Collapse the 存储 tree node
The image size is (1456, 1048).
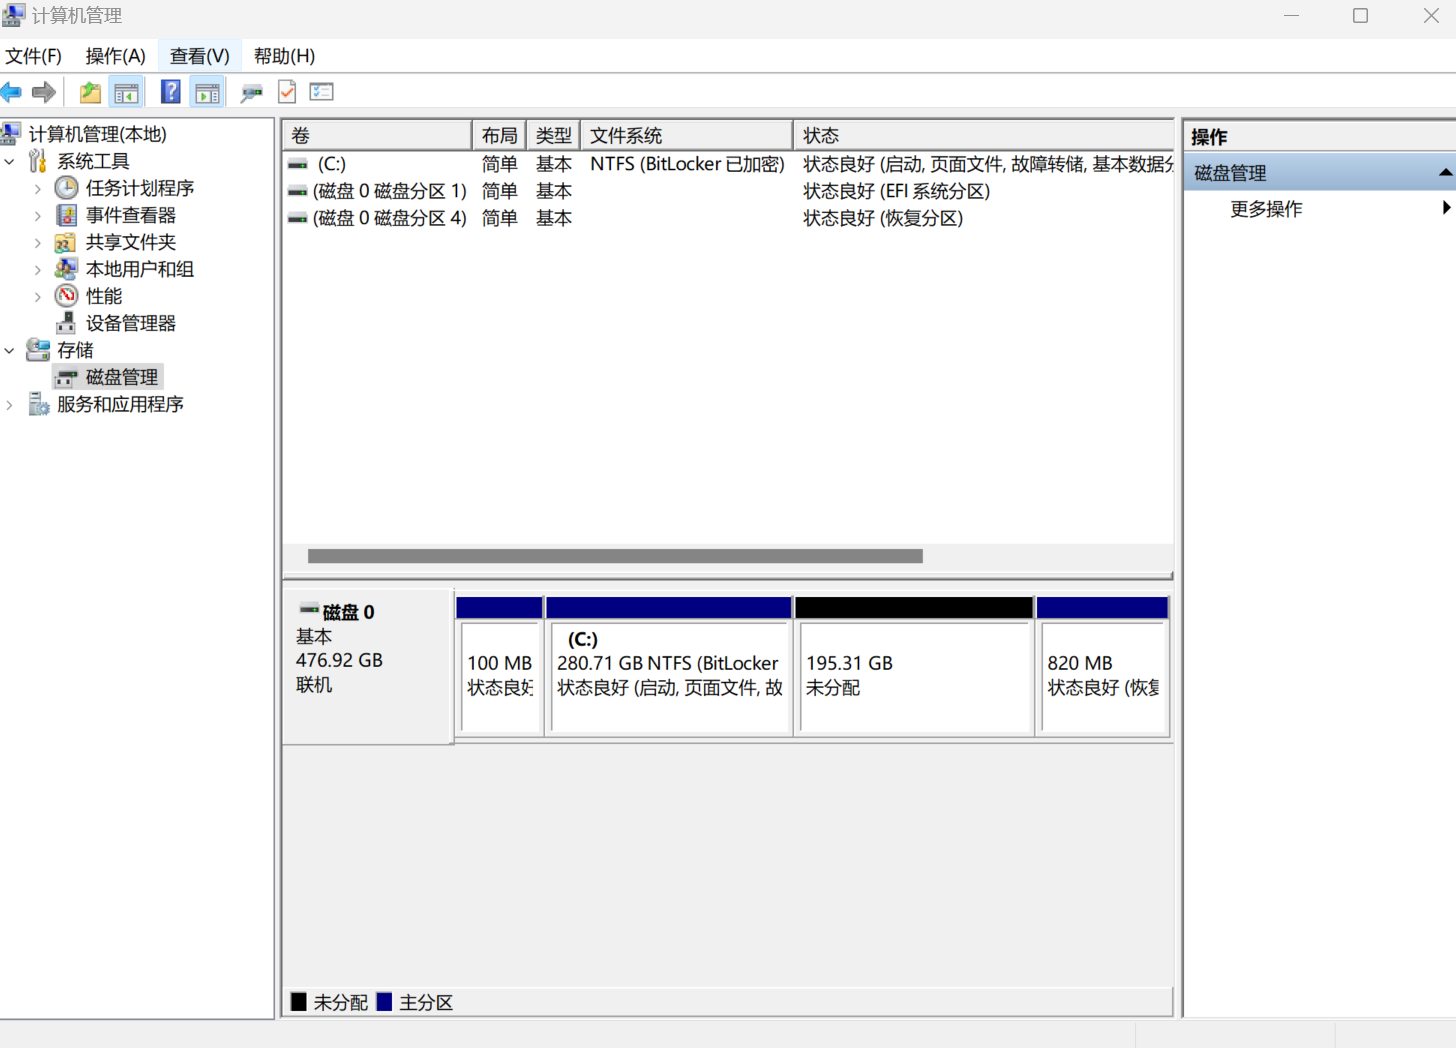(10, 350)
